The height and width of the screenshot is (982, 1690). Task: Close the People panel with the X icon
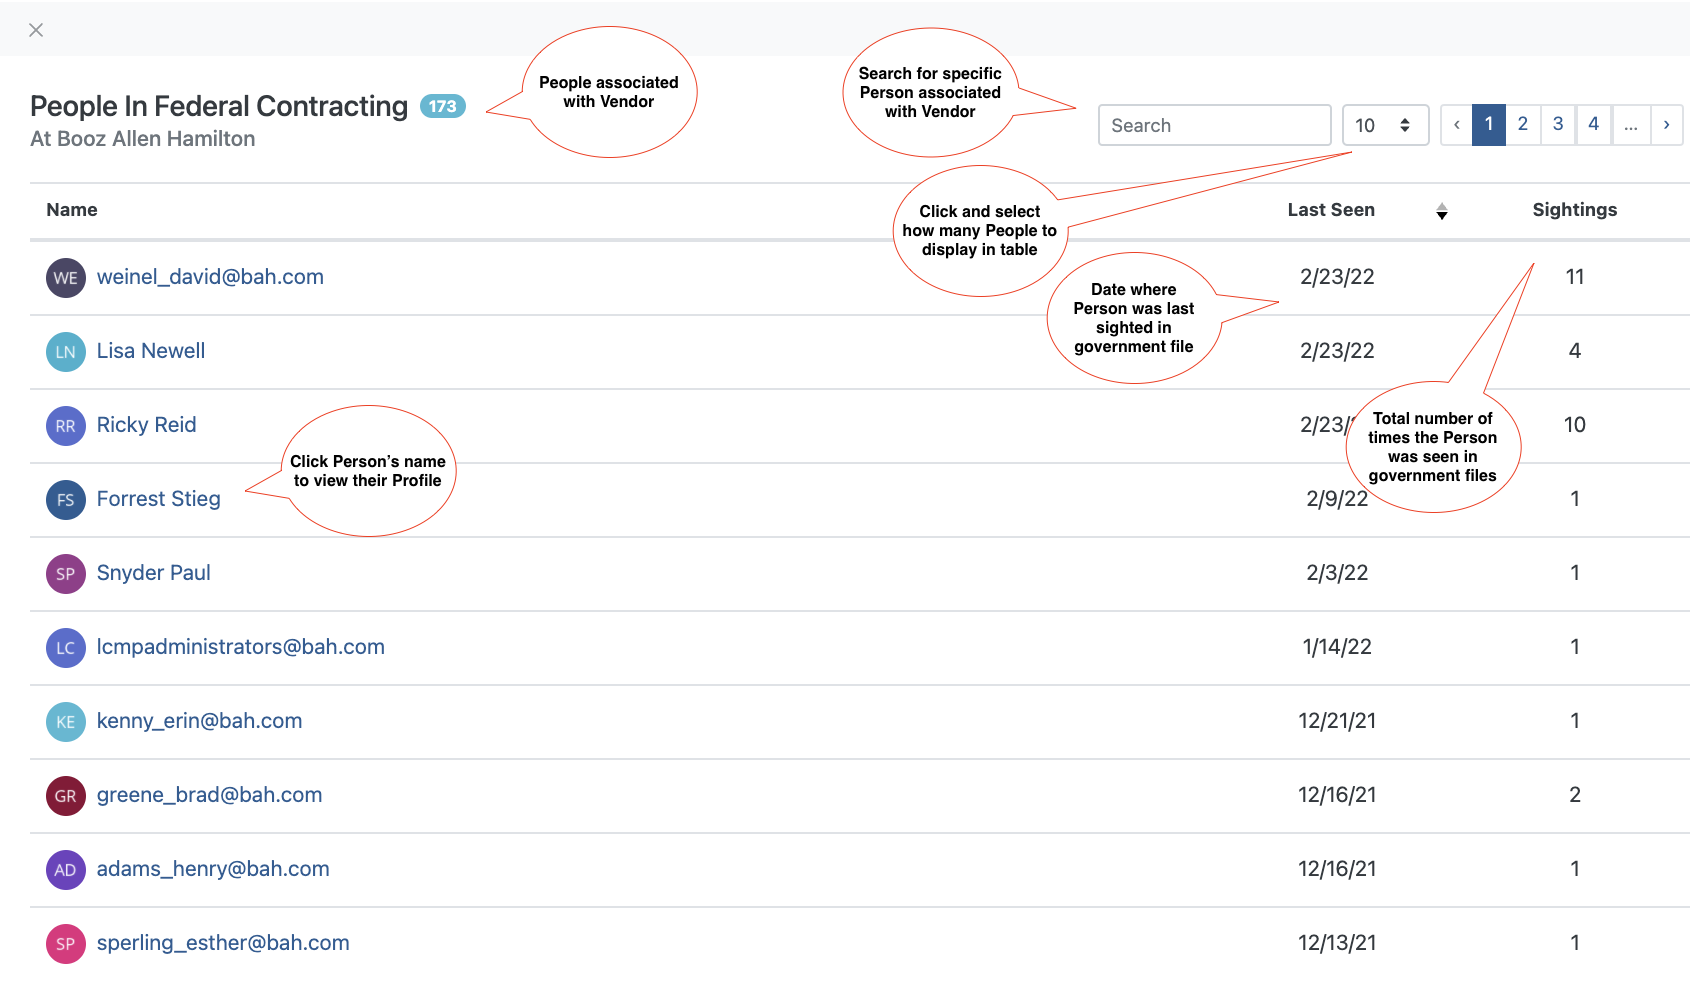(x=36, y=30)
